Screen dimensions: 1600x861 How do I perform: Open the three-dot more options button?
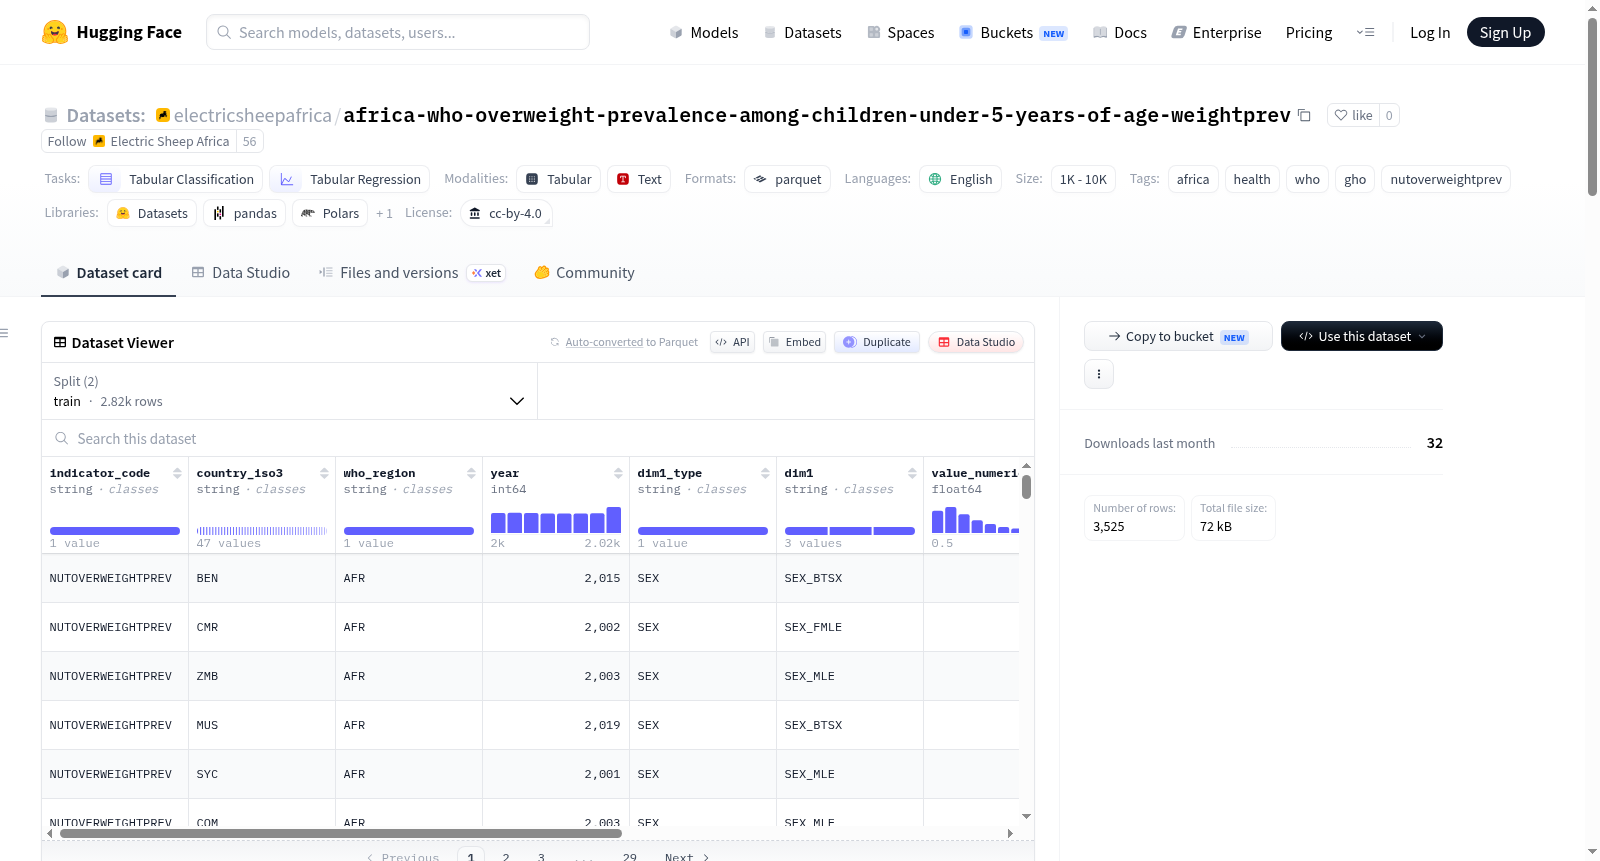[x=1099, y=374]
